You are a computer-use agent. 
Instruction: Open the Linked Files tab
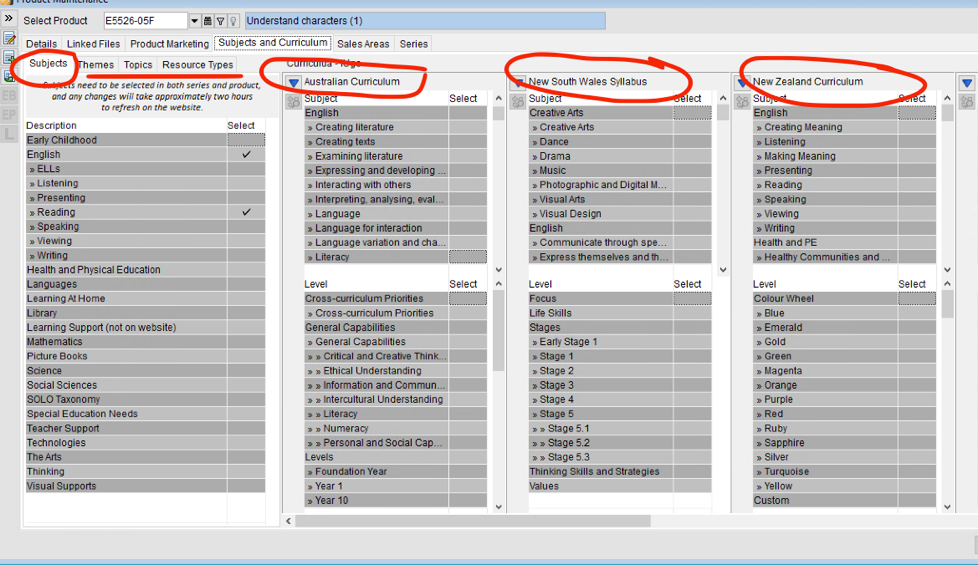(94, 44)
